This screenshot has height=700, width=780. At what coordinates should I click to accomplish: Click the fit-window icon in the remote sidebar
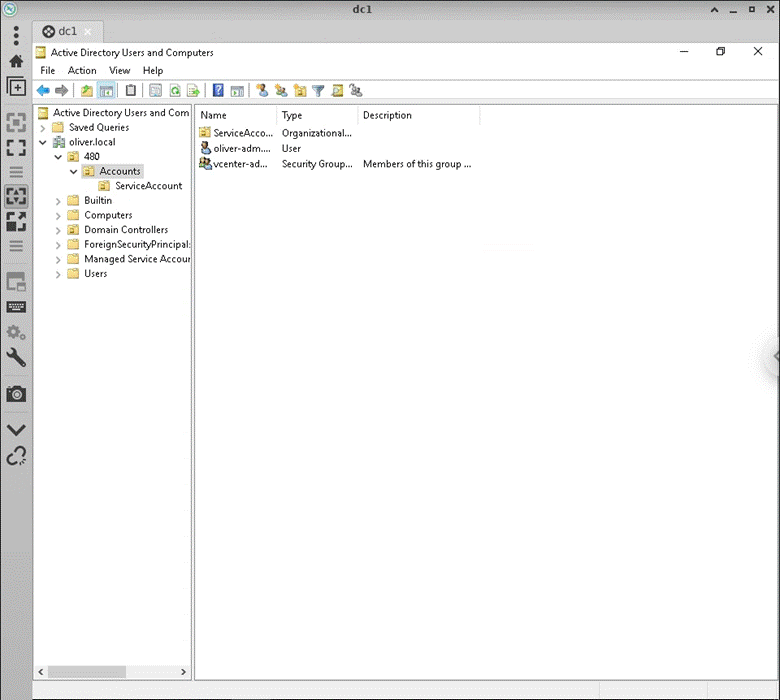tap(16, 122)
